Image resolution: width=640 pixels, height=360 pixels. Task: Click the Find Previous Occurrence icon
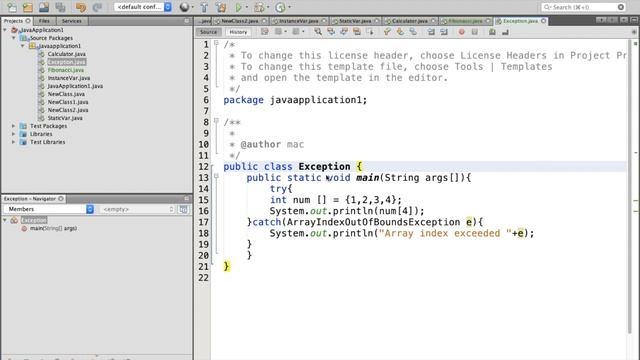pos(331,31)
